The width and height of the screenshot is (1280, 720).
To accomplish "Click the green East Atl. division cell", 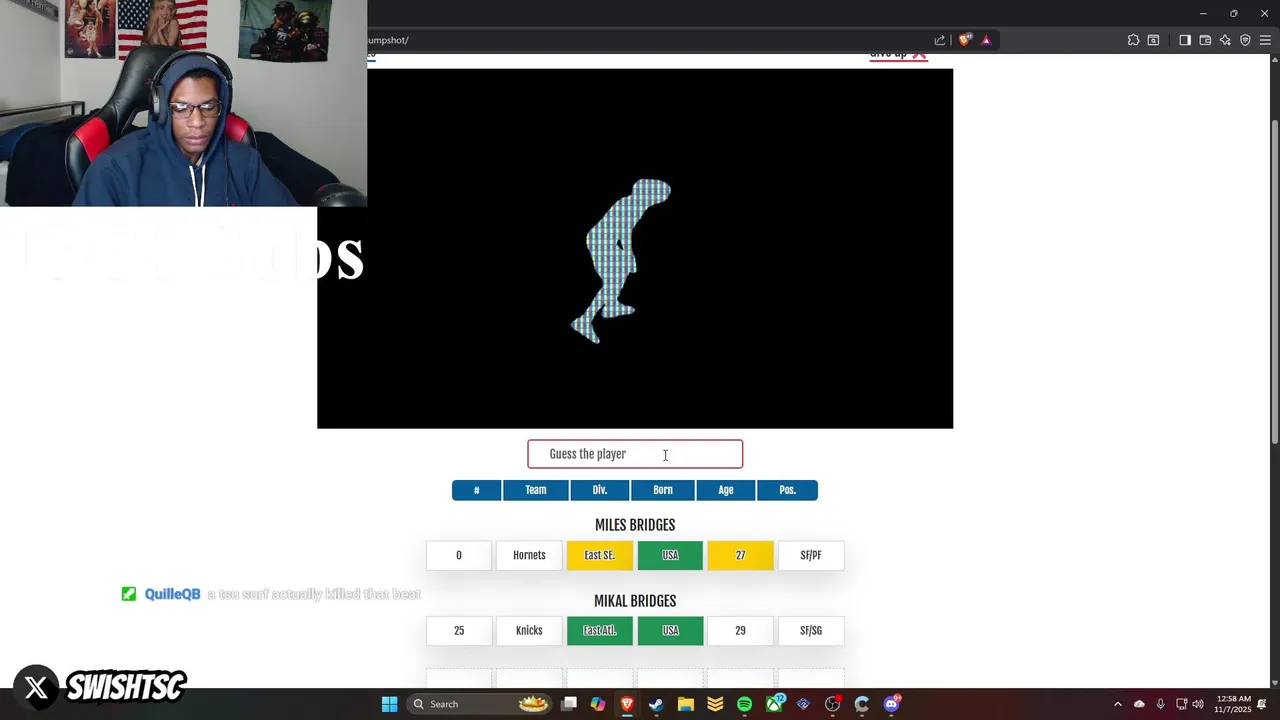I will click(x=600, y=631).
